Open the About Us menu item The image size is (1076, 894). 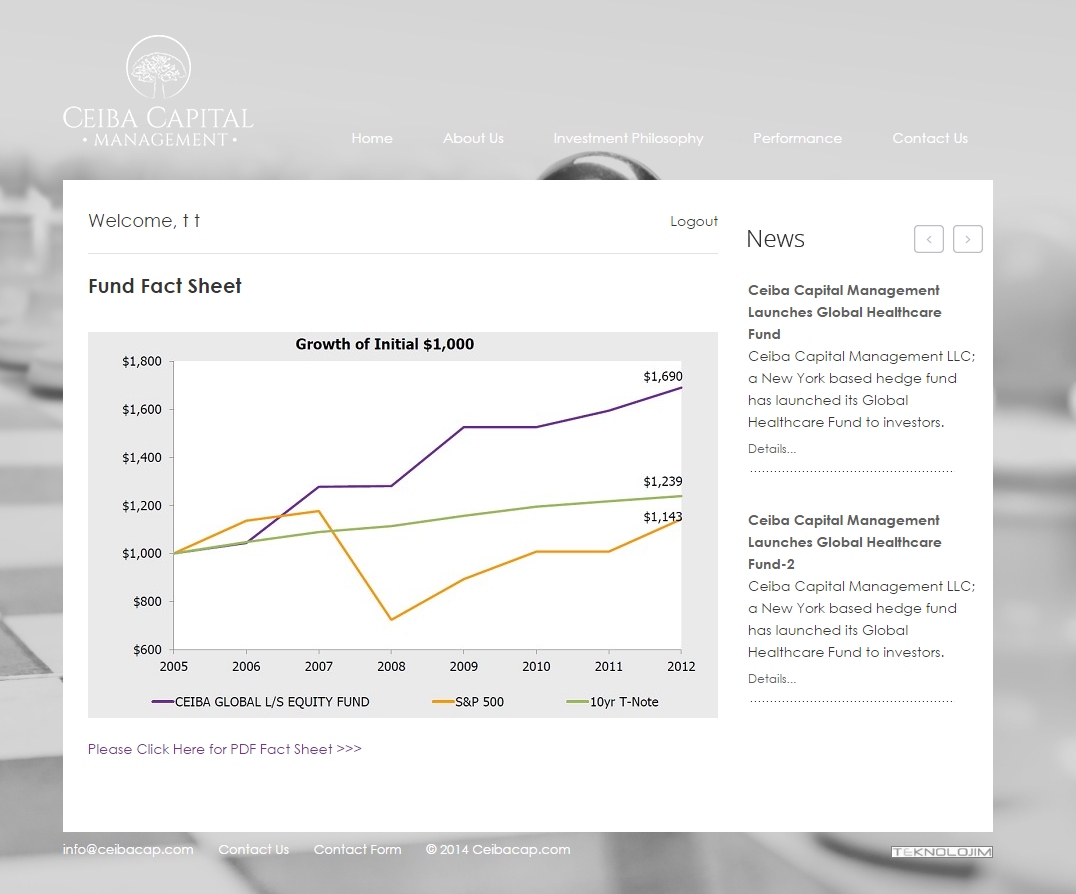click(x=473, y=138)
